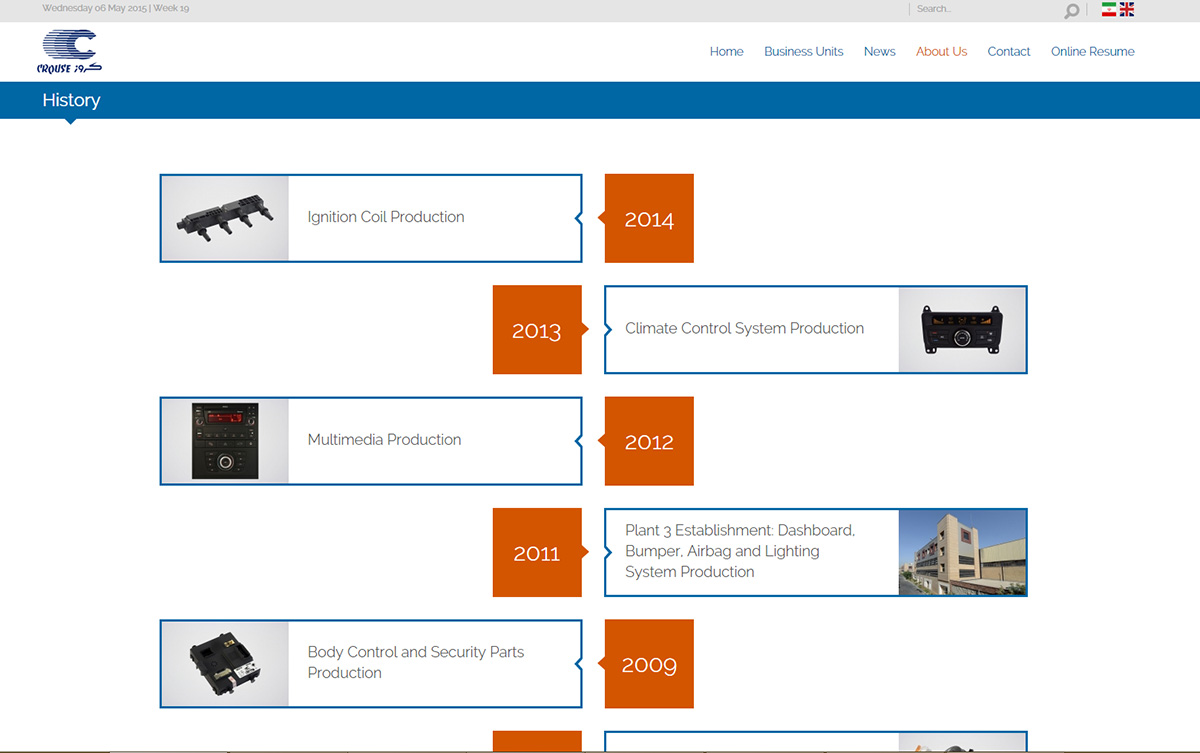This screenshot has height=753, width=1200.
Task: Switch language with the Iran flag icon
Action: 1109,9
